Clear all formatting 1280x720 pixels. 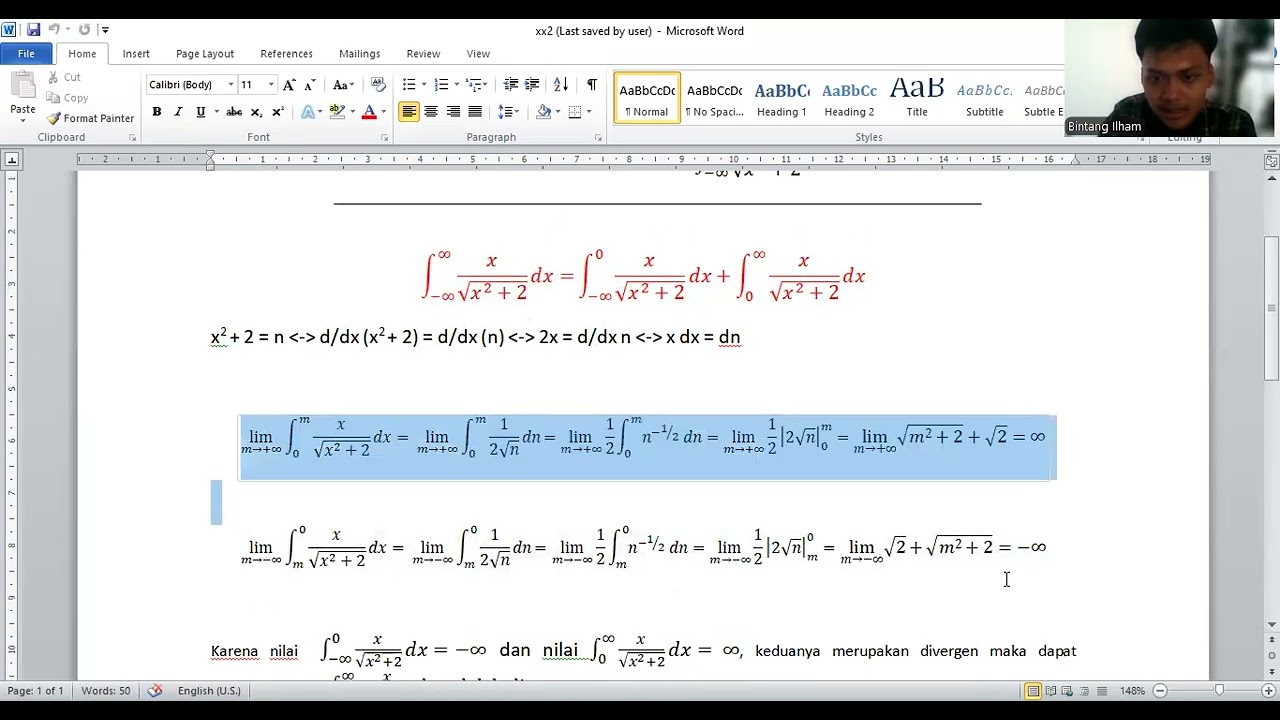pos(378,85)
